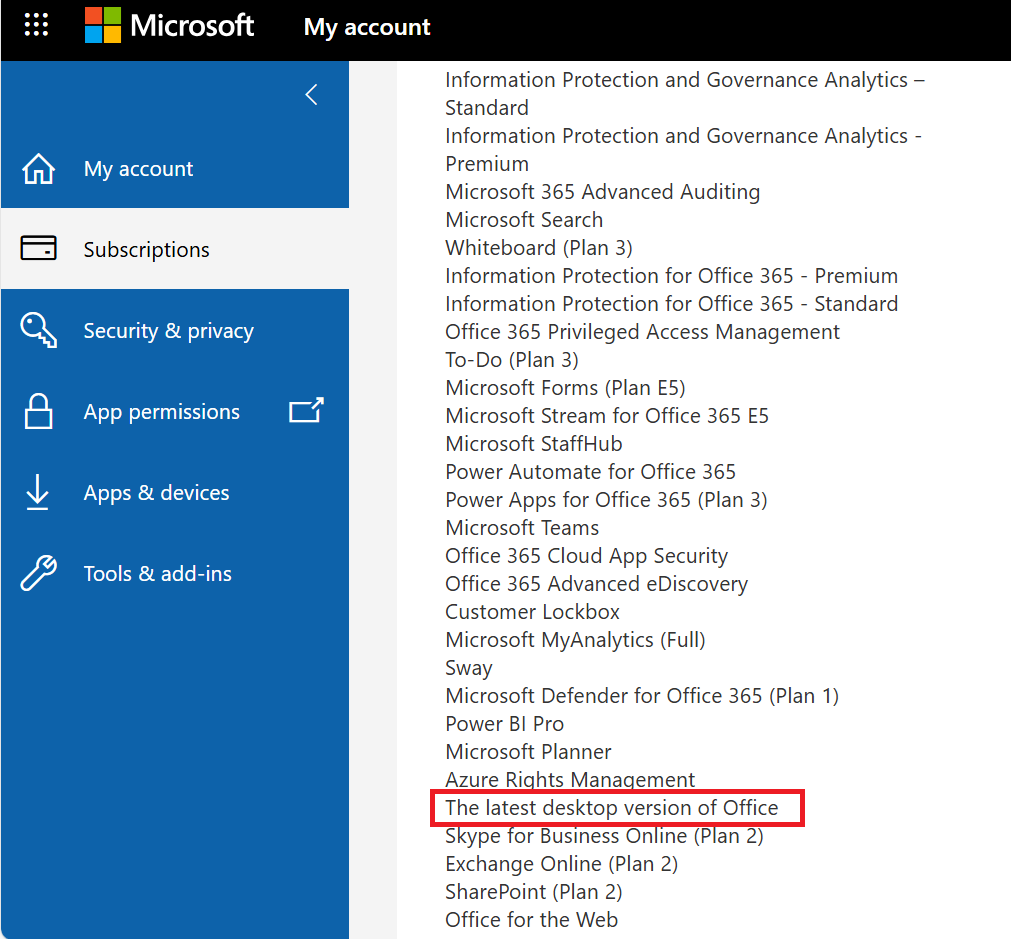This screenshot has height=939, width=1011.
Task: Click 'Microsoft 365 Advanced Auditing' entry
Action: coord(603,192)
